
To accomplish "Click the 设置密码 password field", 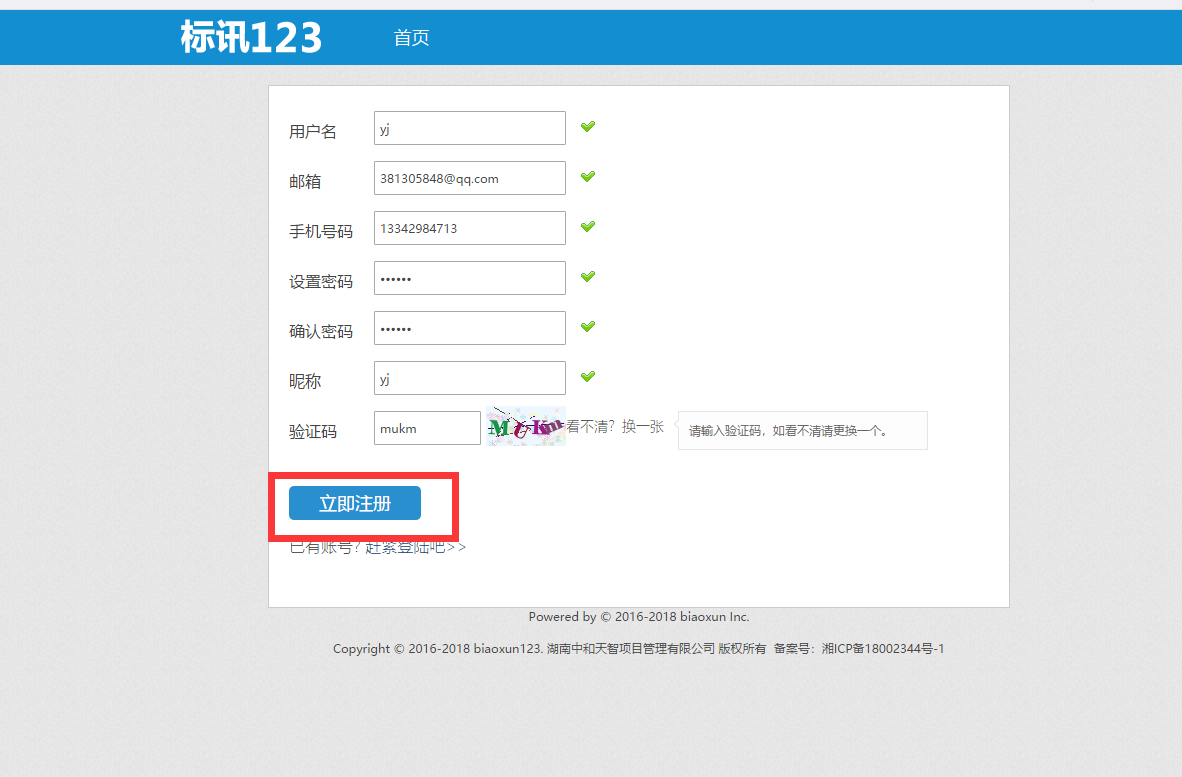I will pos(470,278).
